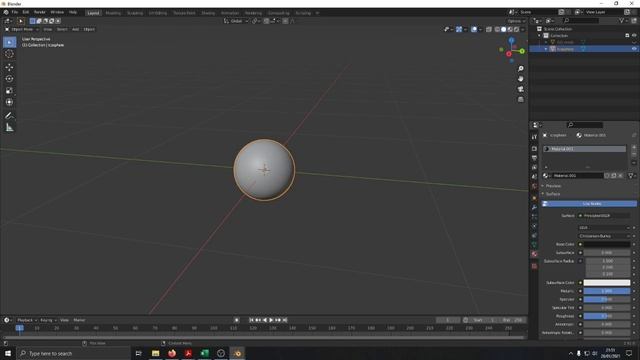This screenshot has height=360, width=640.
Task: Open the Global transform orientation dropdown
Action: [236, 21]
